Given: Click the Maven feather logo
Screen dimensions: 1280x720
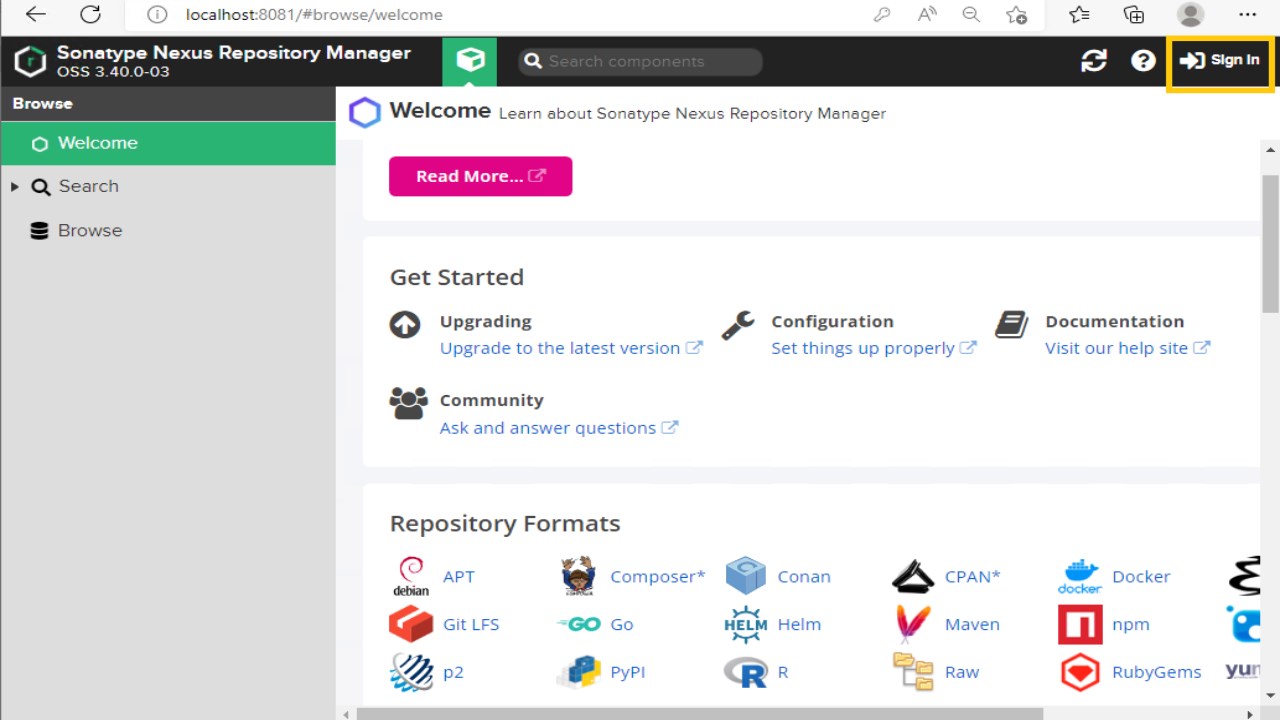Looking at the screenshot, I should click(x=912, y=624).
